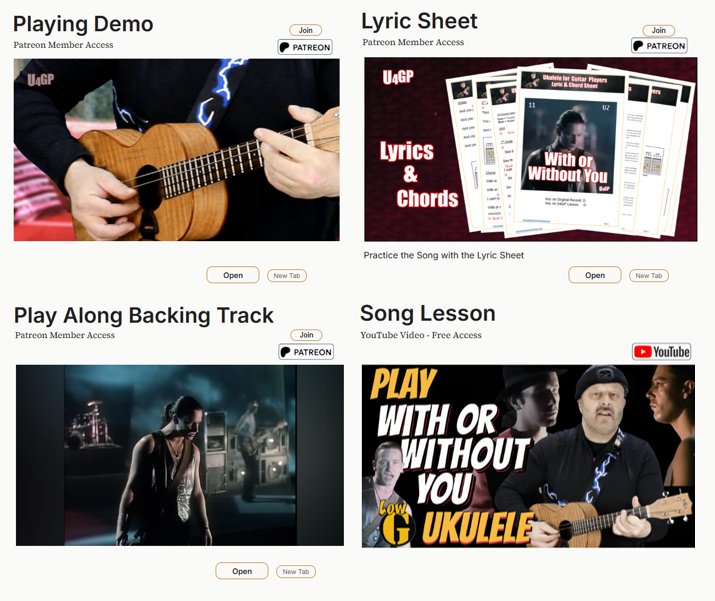715x601 pixels.
Task: Open Backing Track in New Tab
Action: pos(295,571)
